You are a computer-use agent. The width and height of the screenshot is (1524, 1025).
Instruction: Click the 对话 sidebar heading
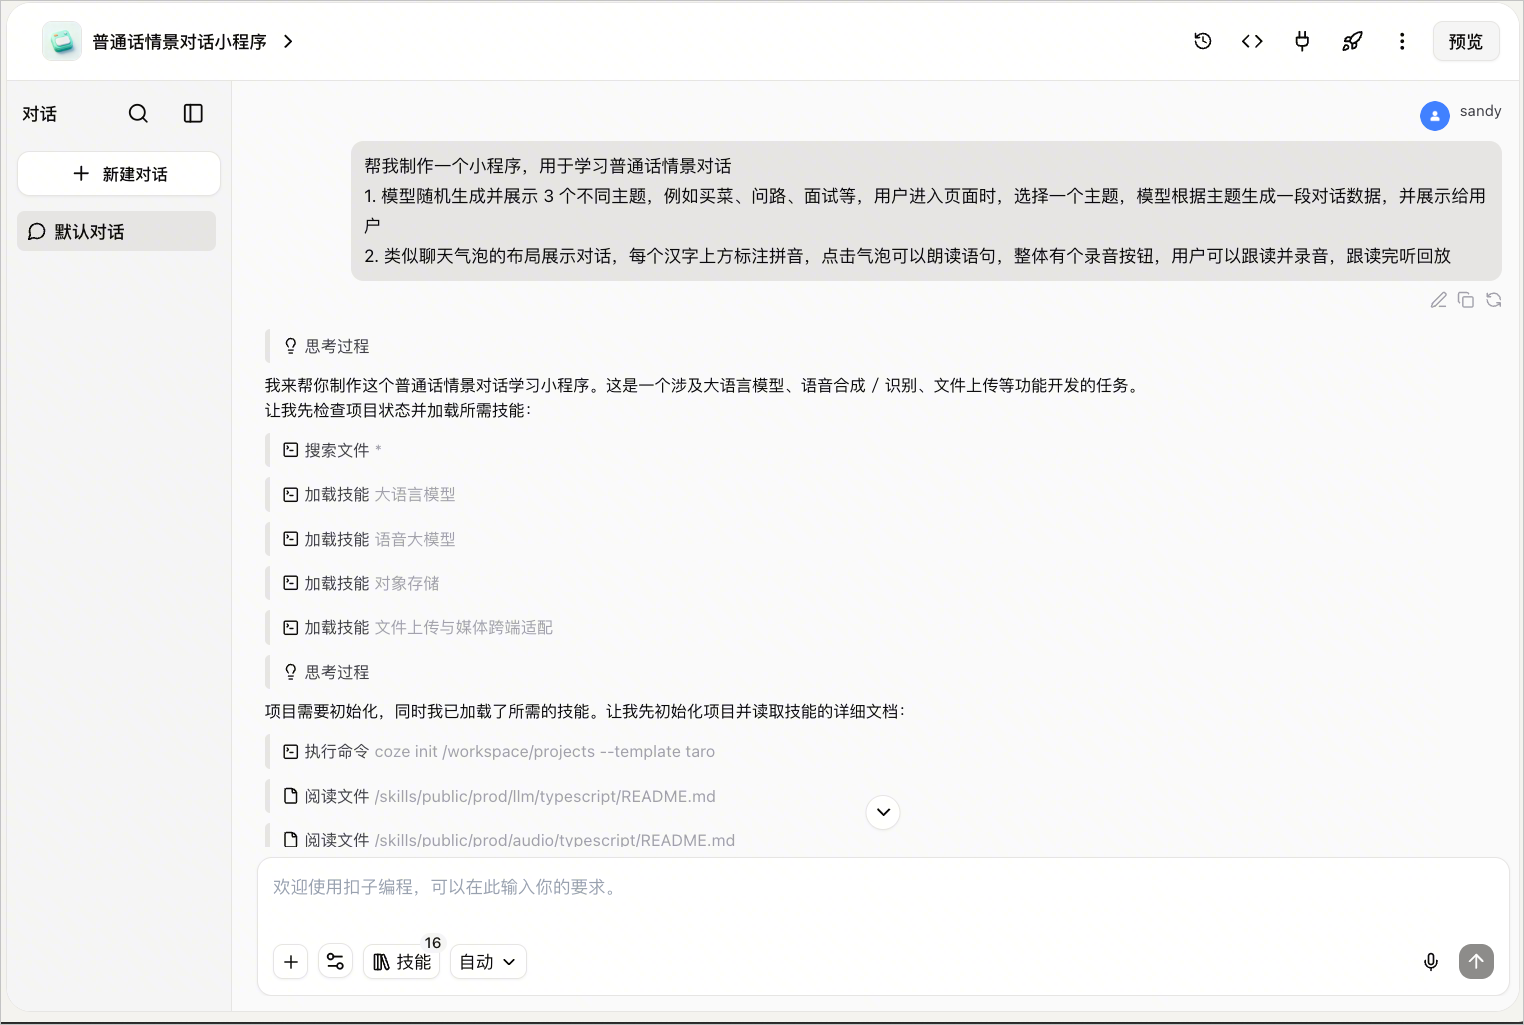40,114
